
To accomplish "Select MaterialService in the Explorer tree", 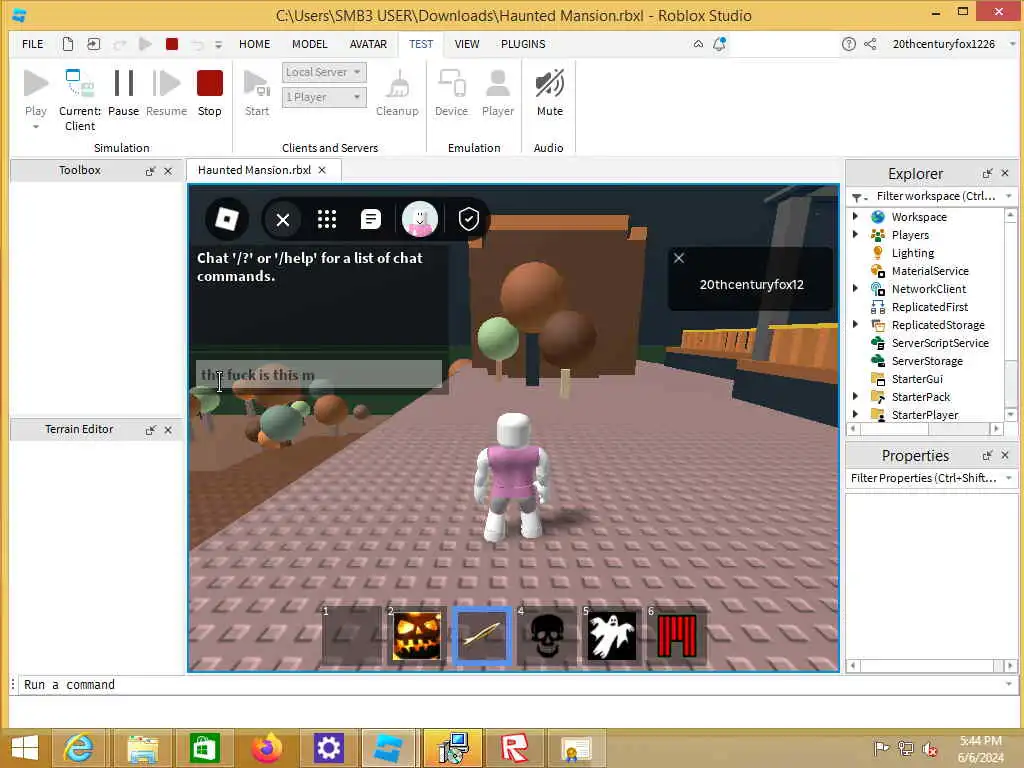I will (x=929, y=270).
